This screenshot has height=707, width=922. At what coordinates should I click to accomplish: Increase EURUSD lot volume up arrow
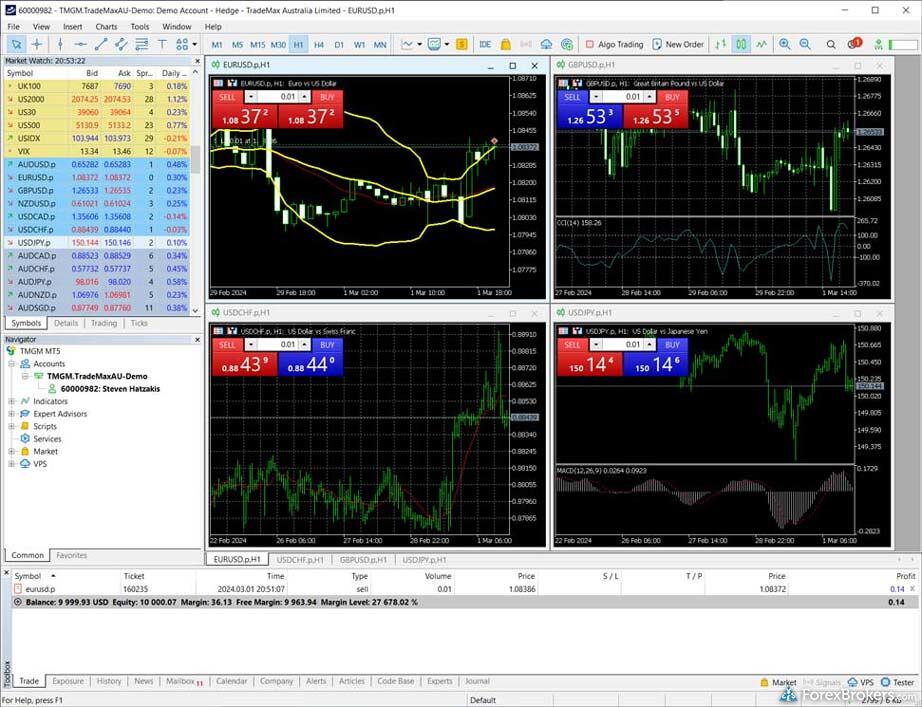click(x=305, y=97)
